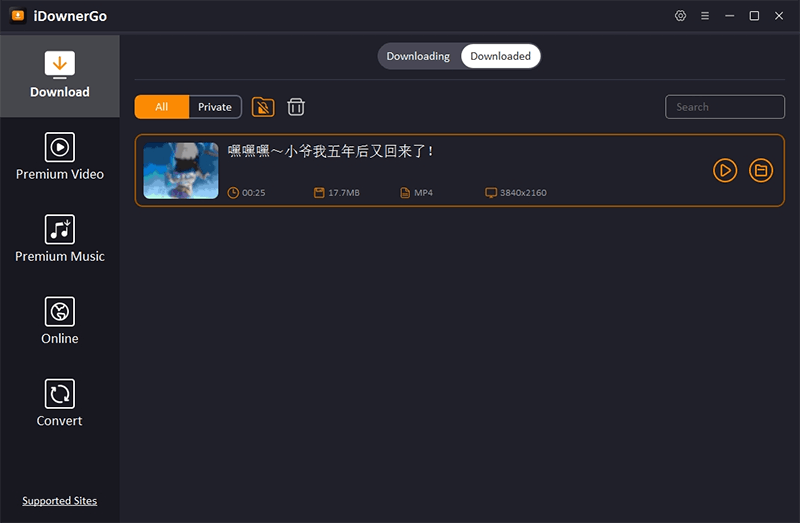Open the downloaded file's folder

tap(761, 170)
